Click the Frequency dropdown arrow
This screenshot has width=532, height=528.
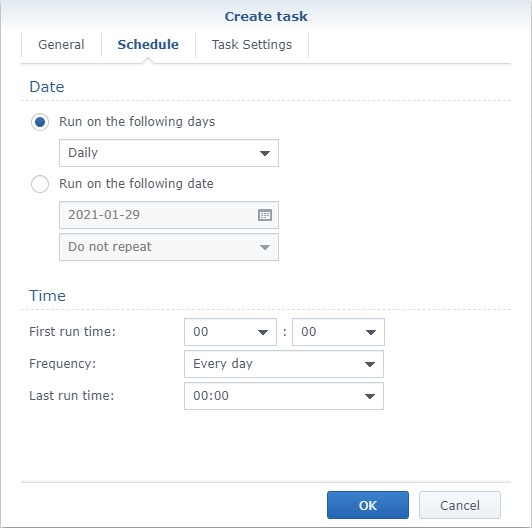pos(369,364)
